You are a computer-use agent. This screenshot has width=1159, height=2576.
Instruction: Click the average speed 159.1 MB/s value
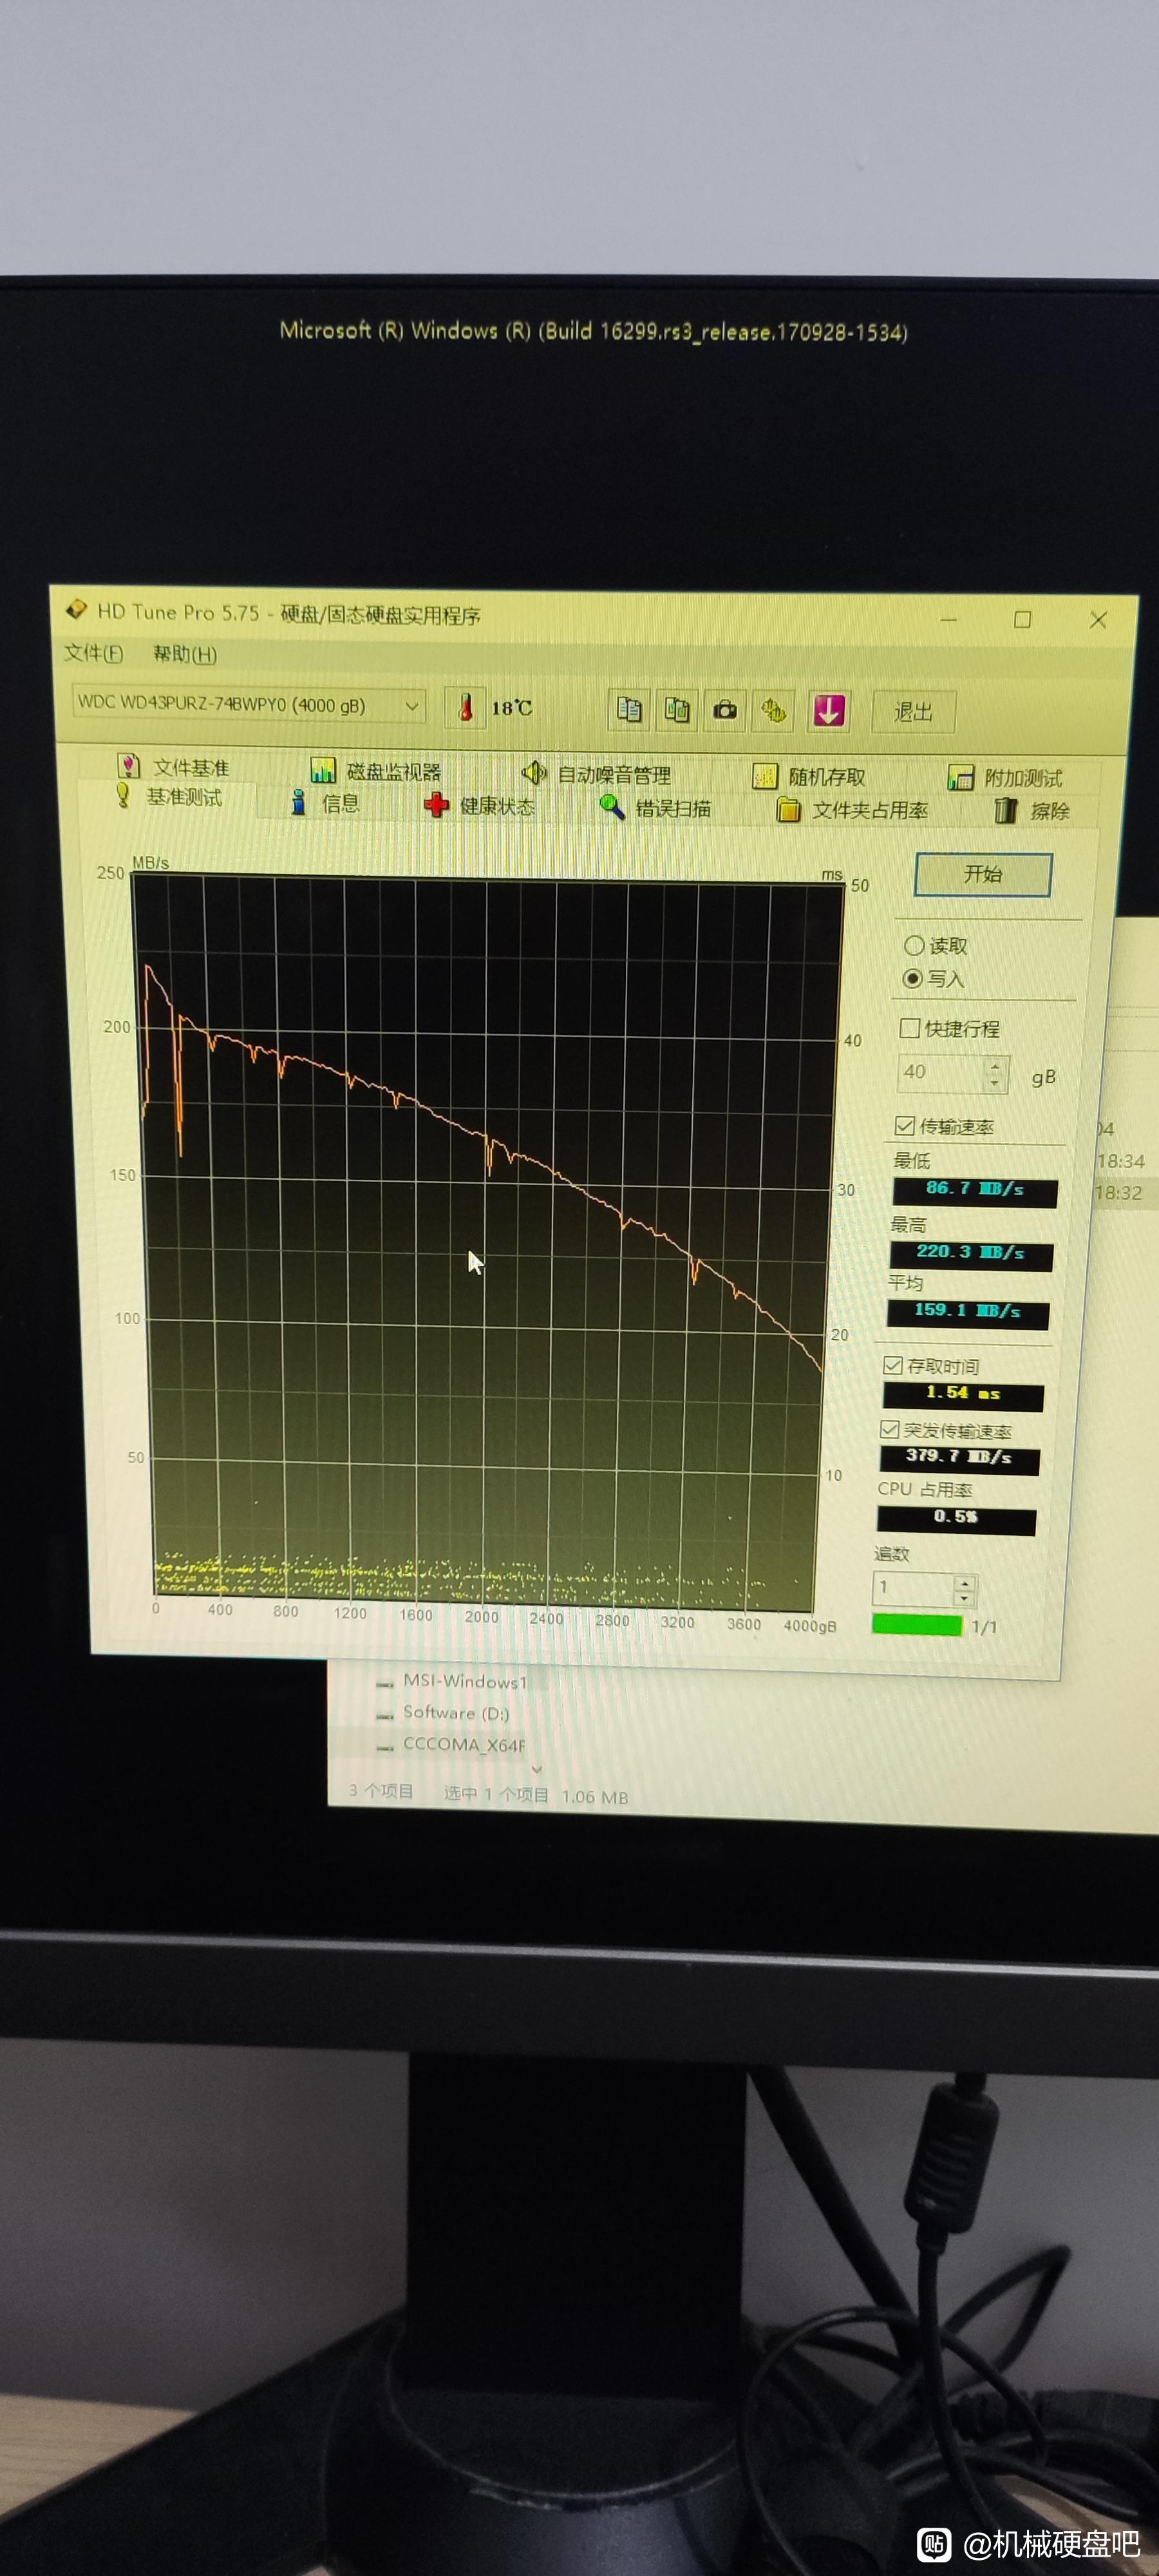(967, 1312)
